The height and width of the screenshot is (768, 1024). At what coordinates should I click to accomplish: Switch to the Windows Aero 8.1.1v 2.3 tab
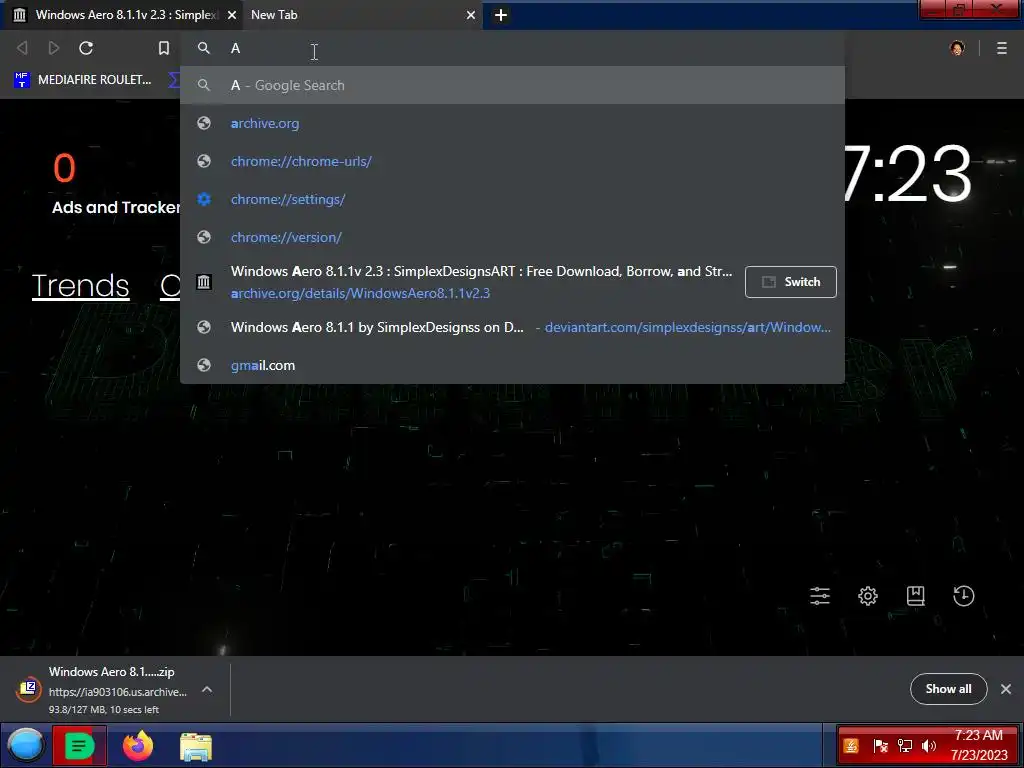[121, 14]
